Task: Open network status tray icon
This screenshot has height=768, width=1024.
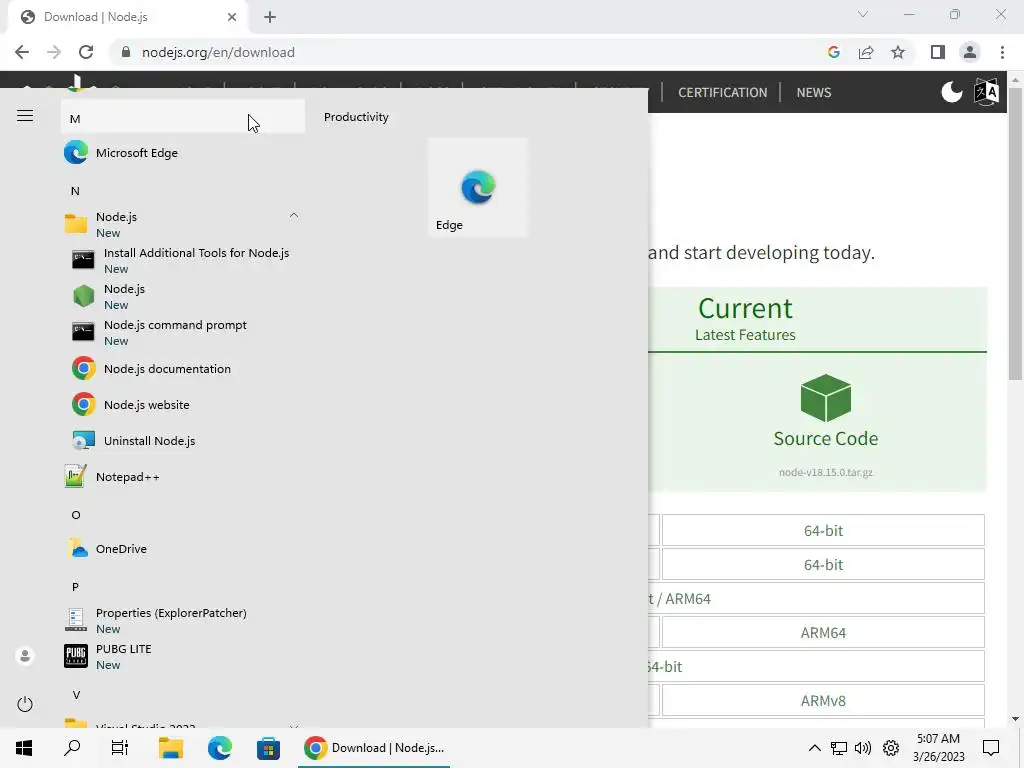Action: click(839, 748)
